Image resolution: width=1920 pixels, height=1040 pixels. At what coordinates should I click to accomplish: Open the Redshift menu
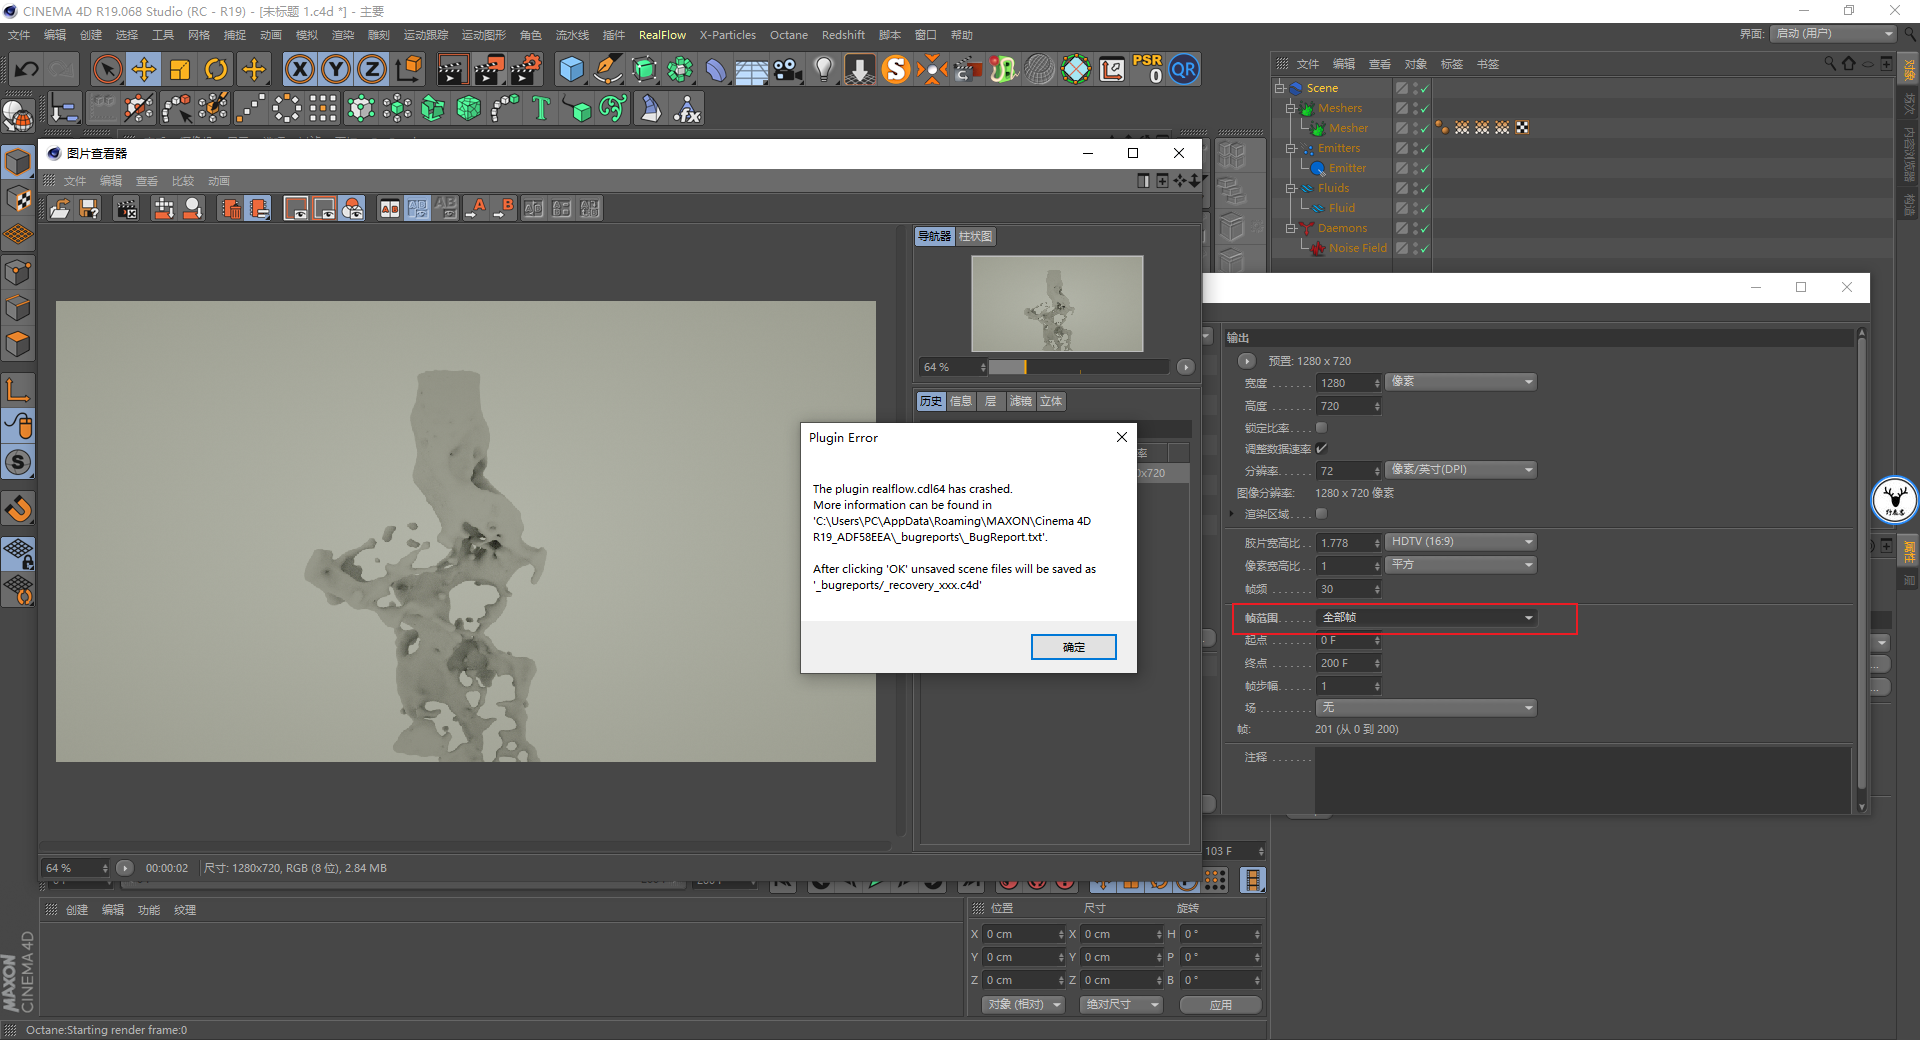point(843,35)
